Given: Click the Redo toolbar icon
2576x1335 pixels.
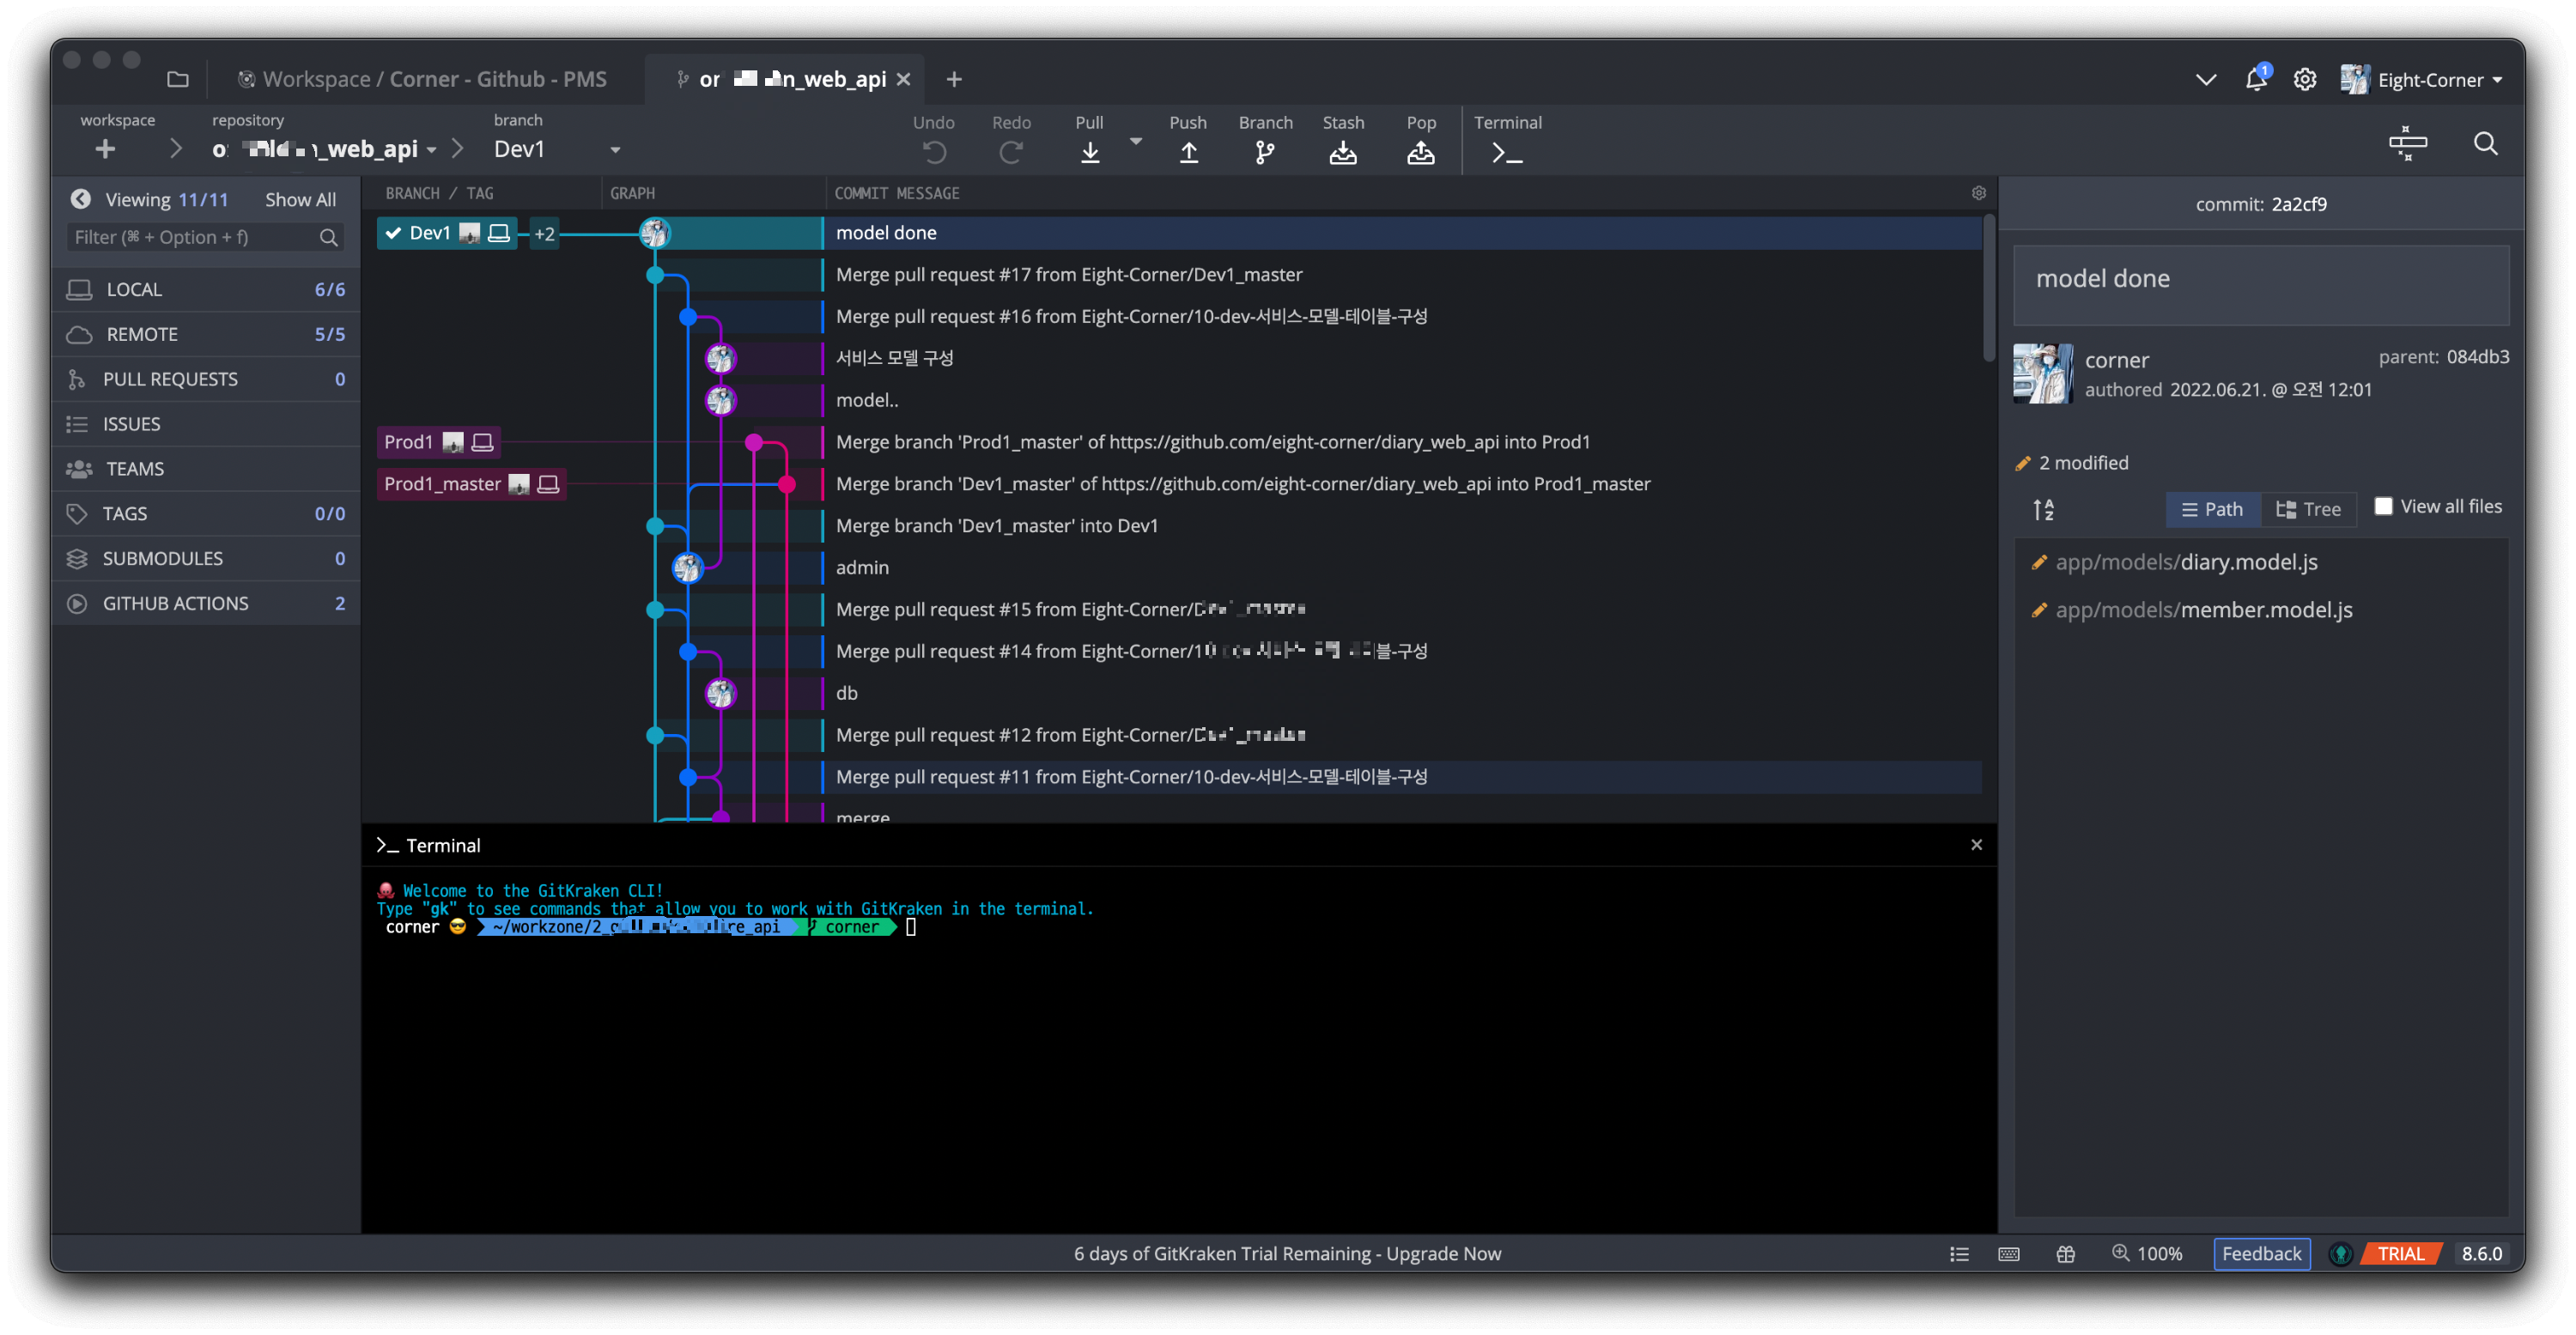Looking at the screenshot, I should 1011,153.
